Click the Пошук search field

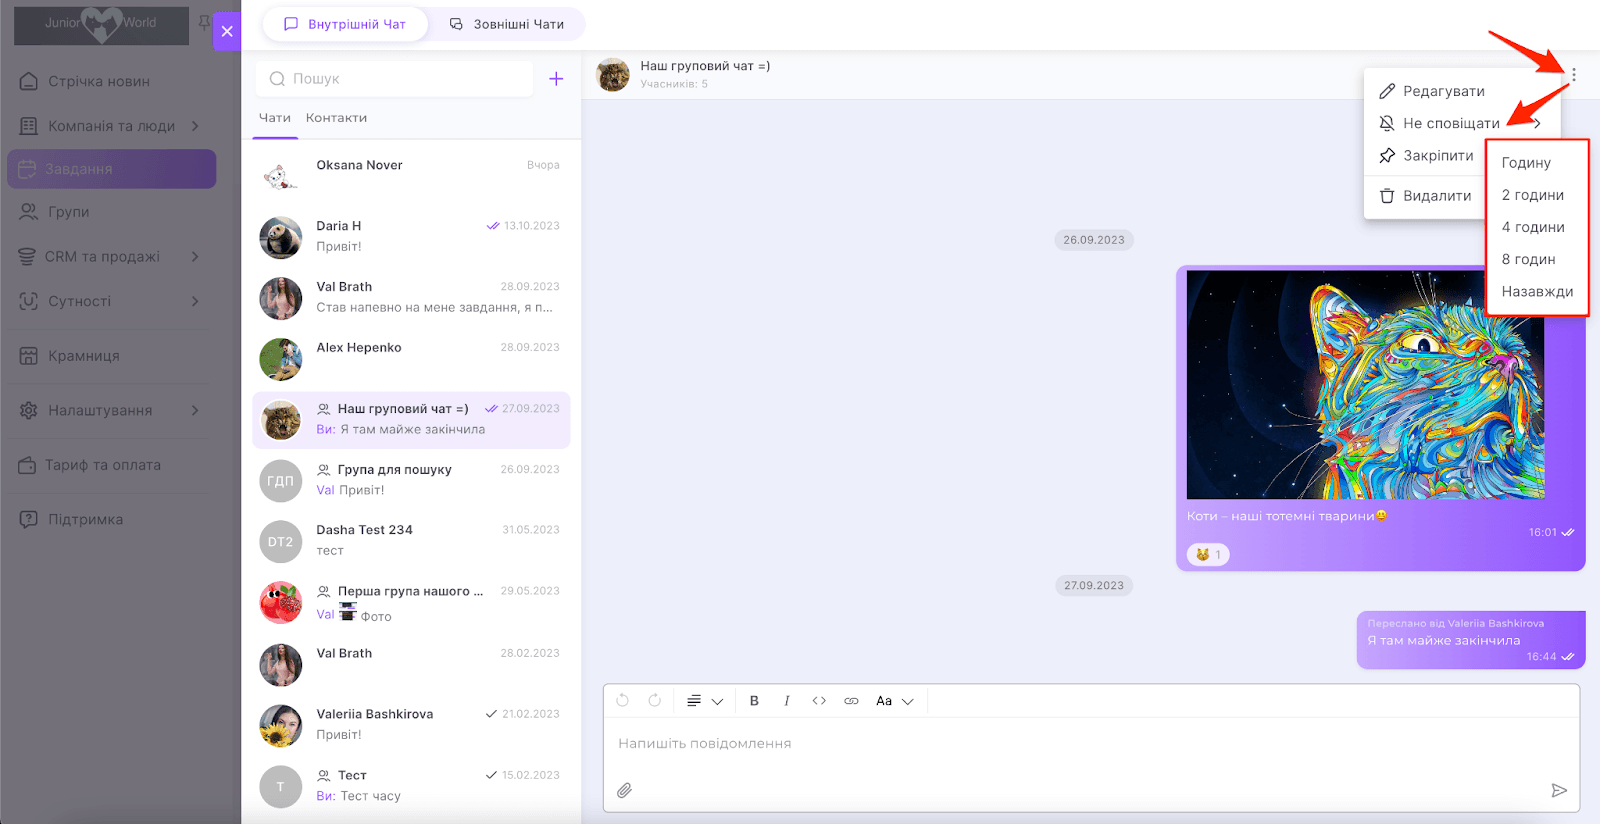point(394,79)
